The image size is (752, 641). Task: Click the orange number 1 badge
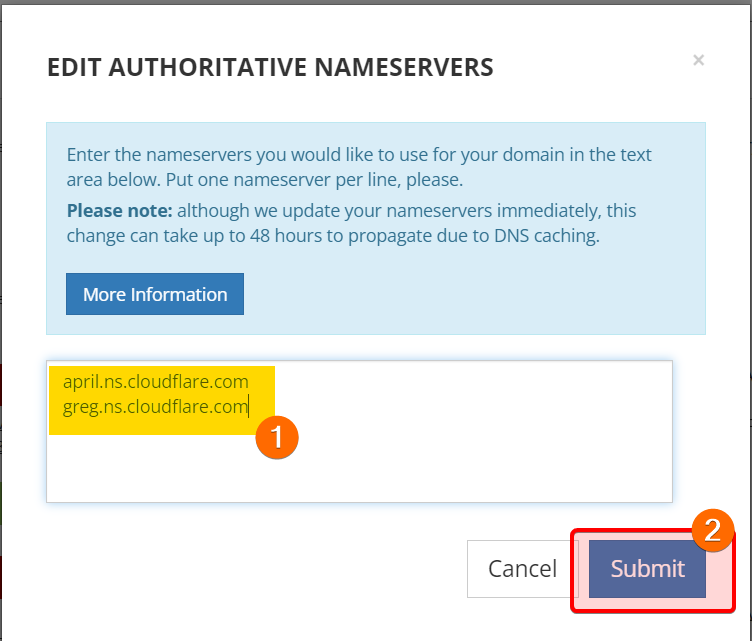point(277,438)
